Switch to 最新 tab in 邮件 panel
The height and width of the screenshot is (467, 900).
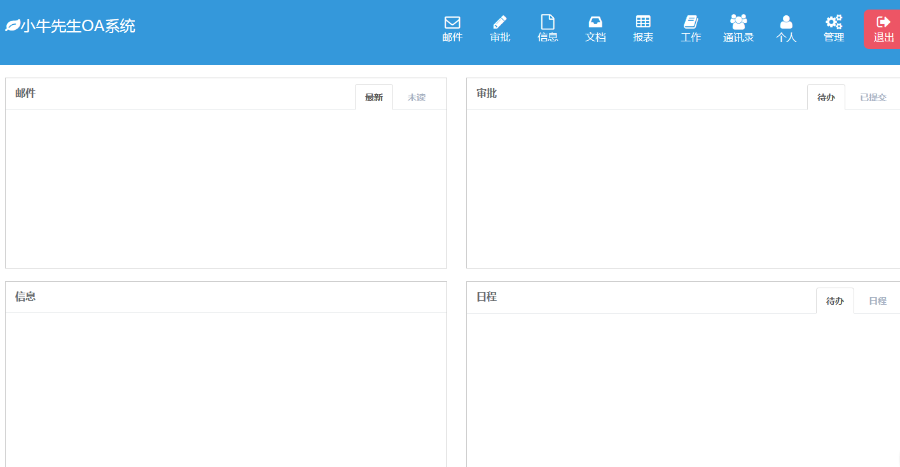click(374, 97)
